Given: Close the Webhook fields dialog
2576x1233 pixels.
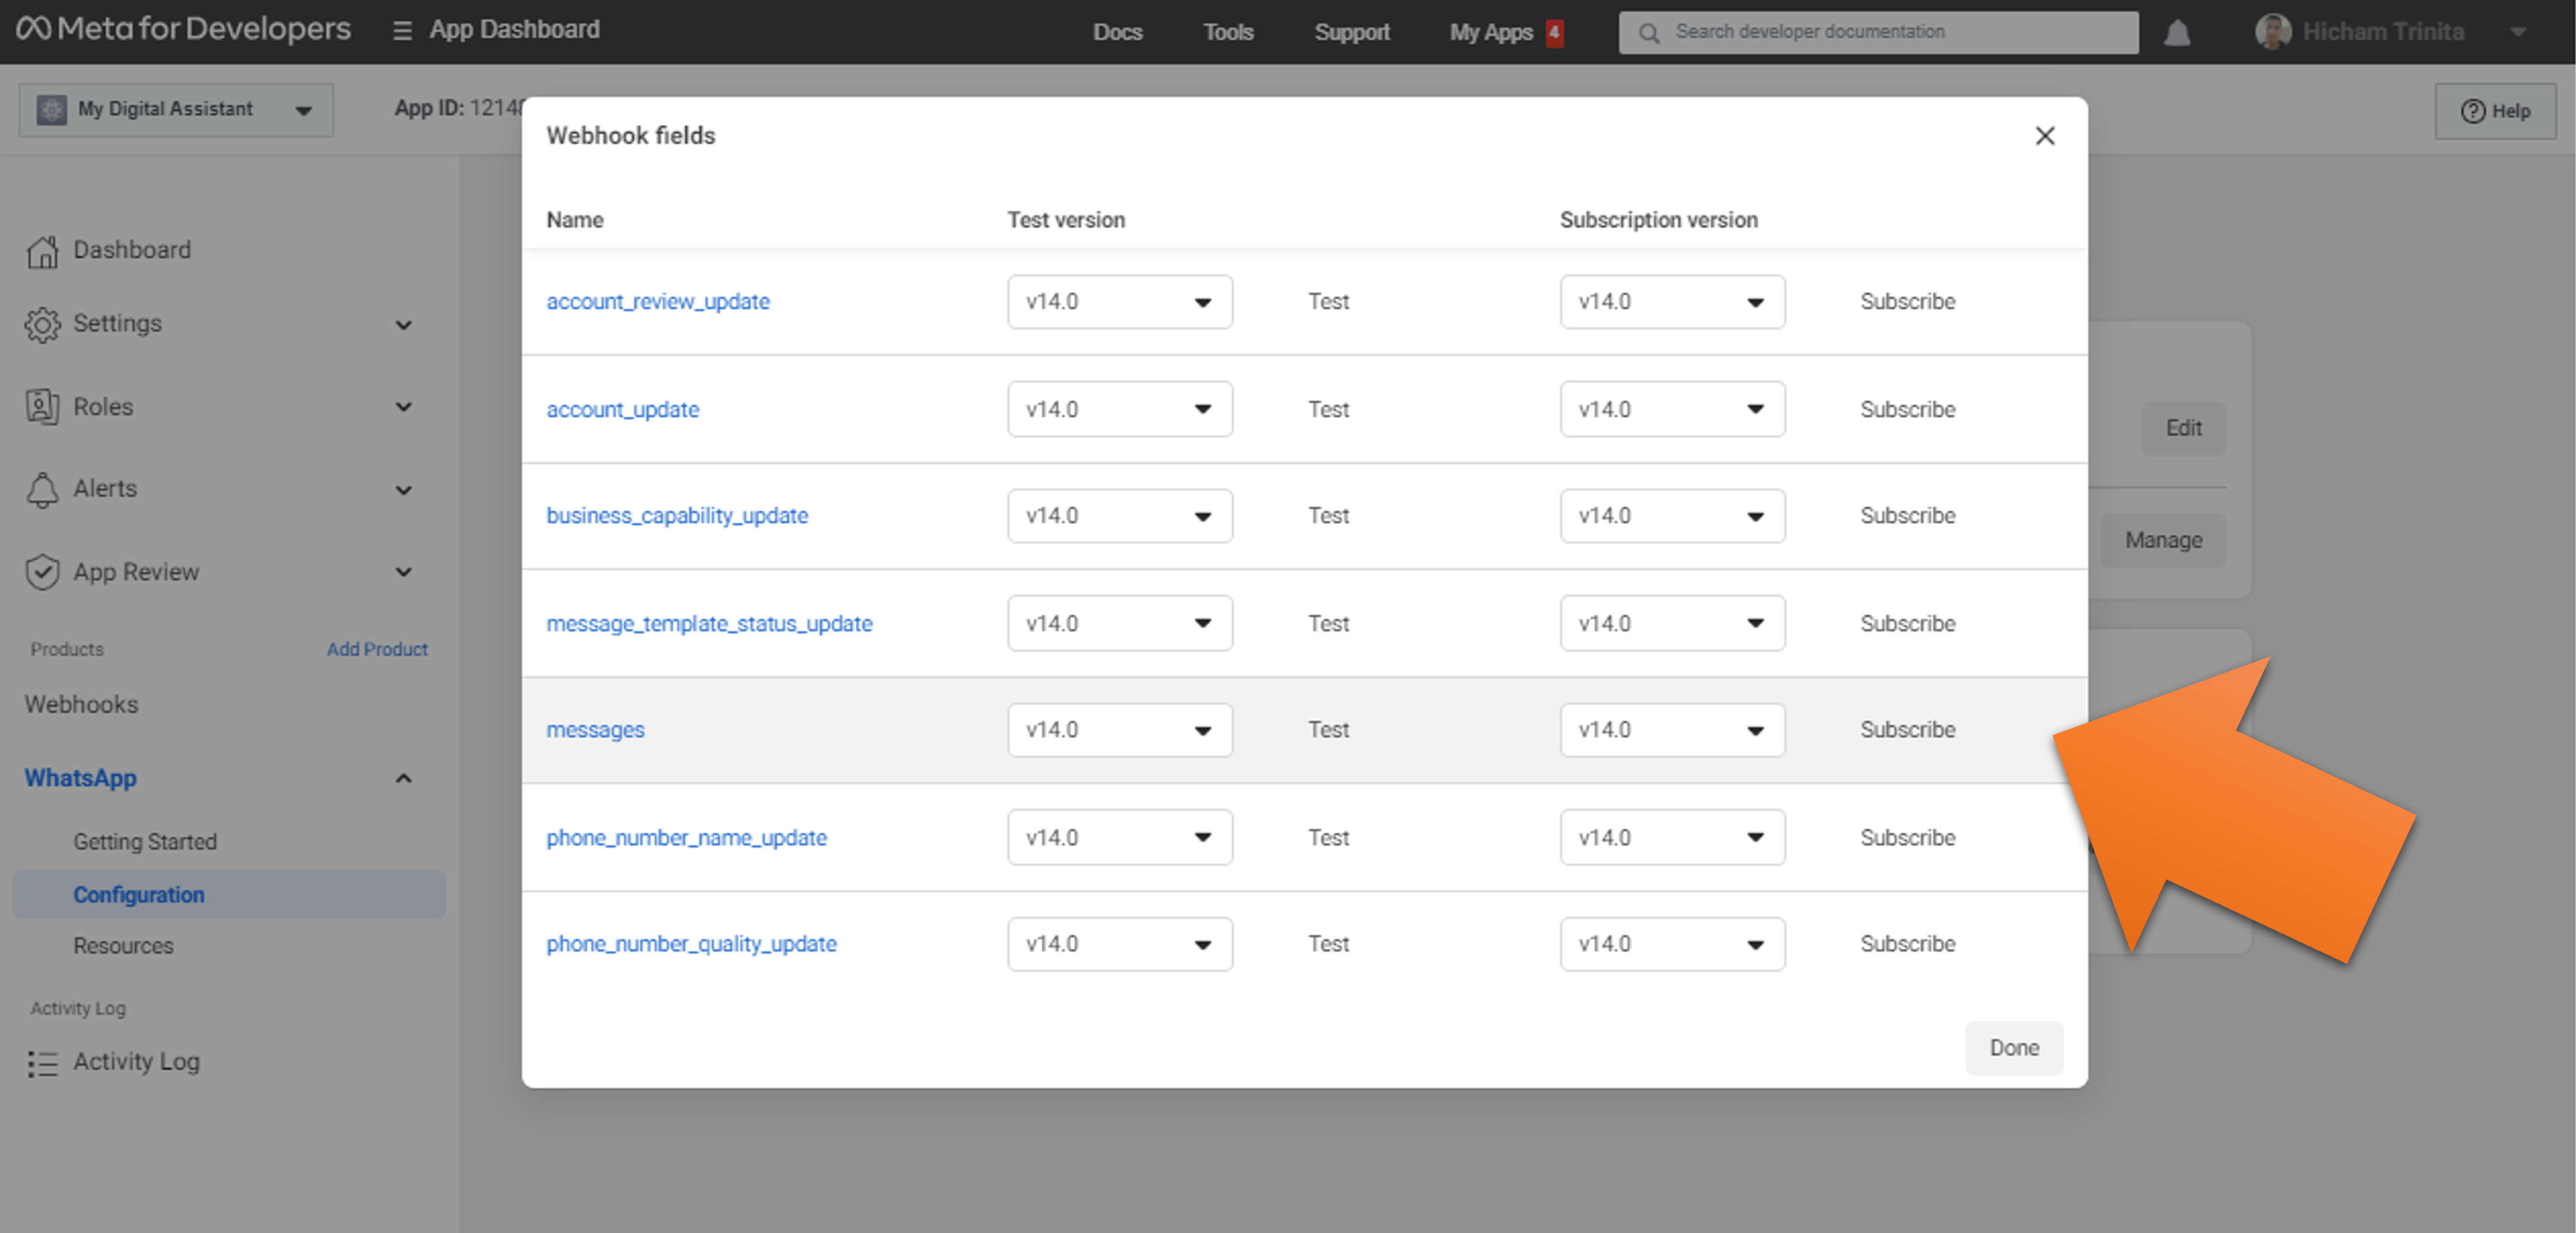Looking at the screenshot, I should [x=2044, y=136].
